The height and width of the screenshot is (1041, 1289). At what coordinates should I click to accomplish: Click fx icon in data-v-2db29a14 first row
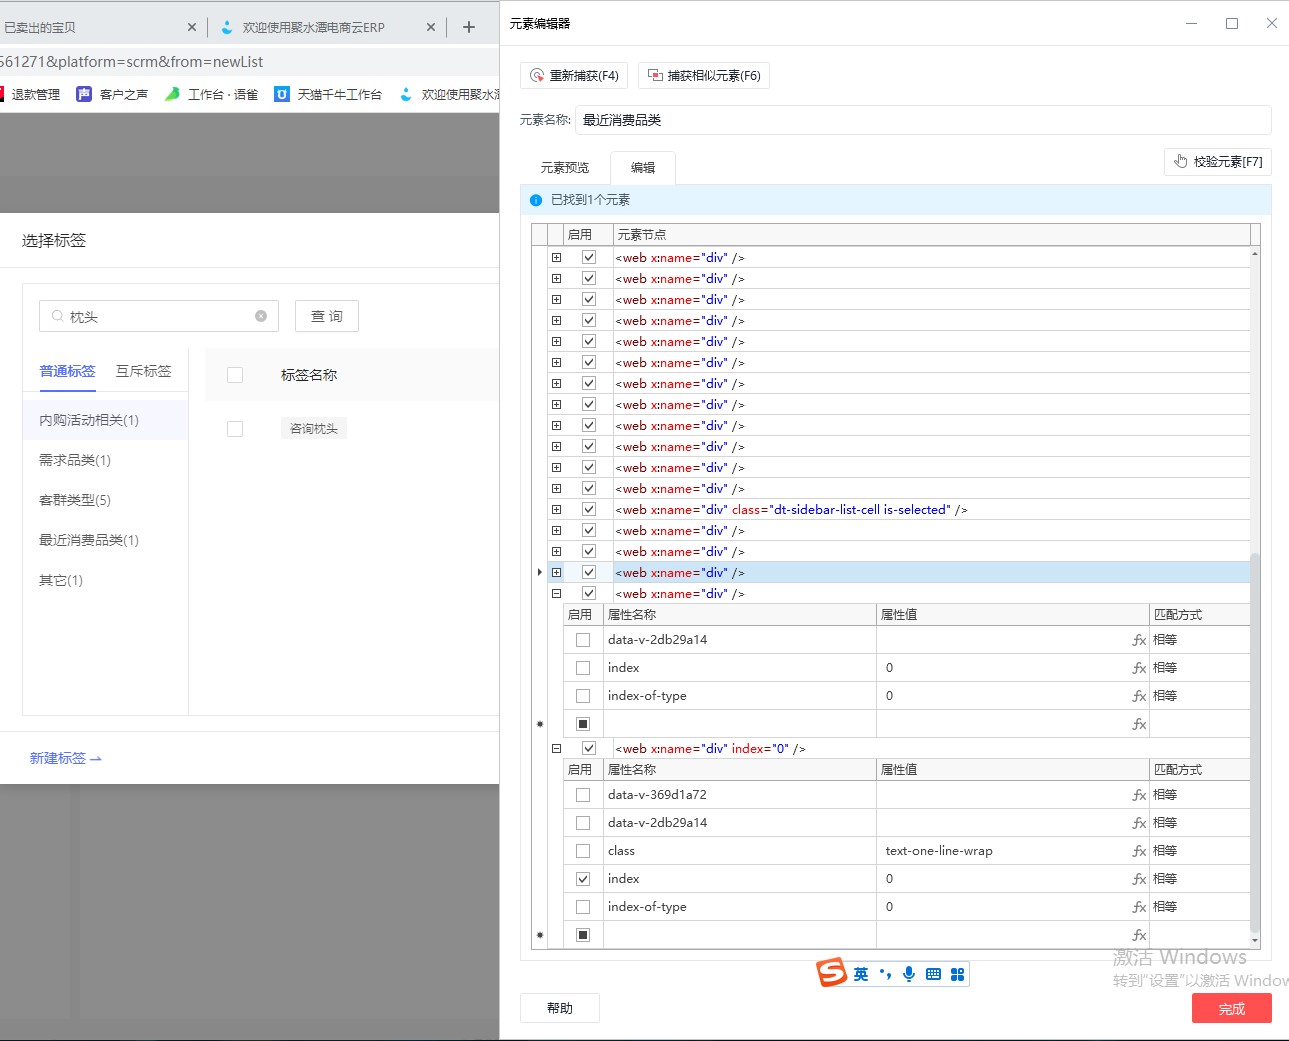click(1139, 640)
